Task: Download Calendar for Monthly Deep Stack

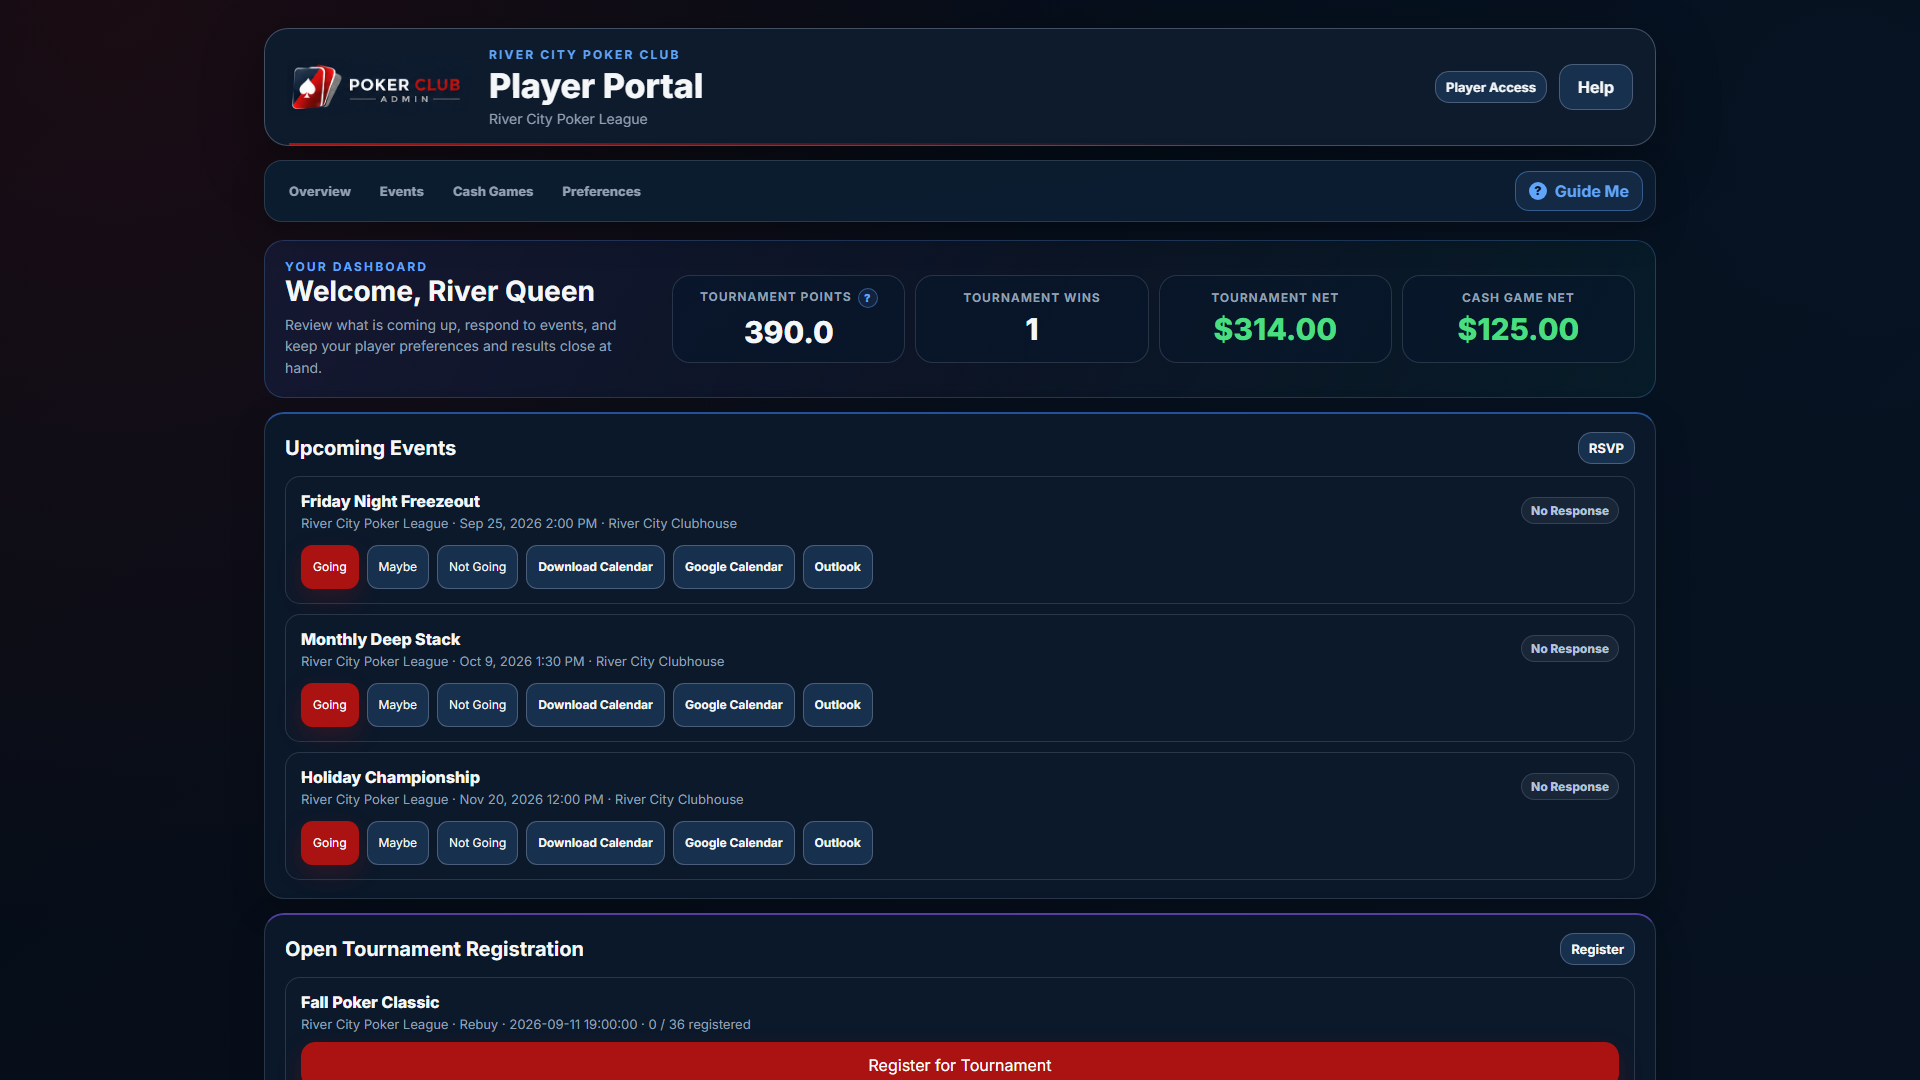Action: (595, 705)
